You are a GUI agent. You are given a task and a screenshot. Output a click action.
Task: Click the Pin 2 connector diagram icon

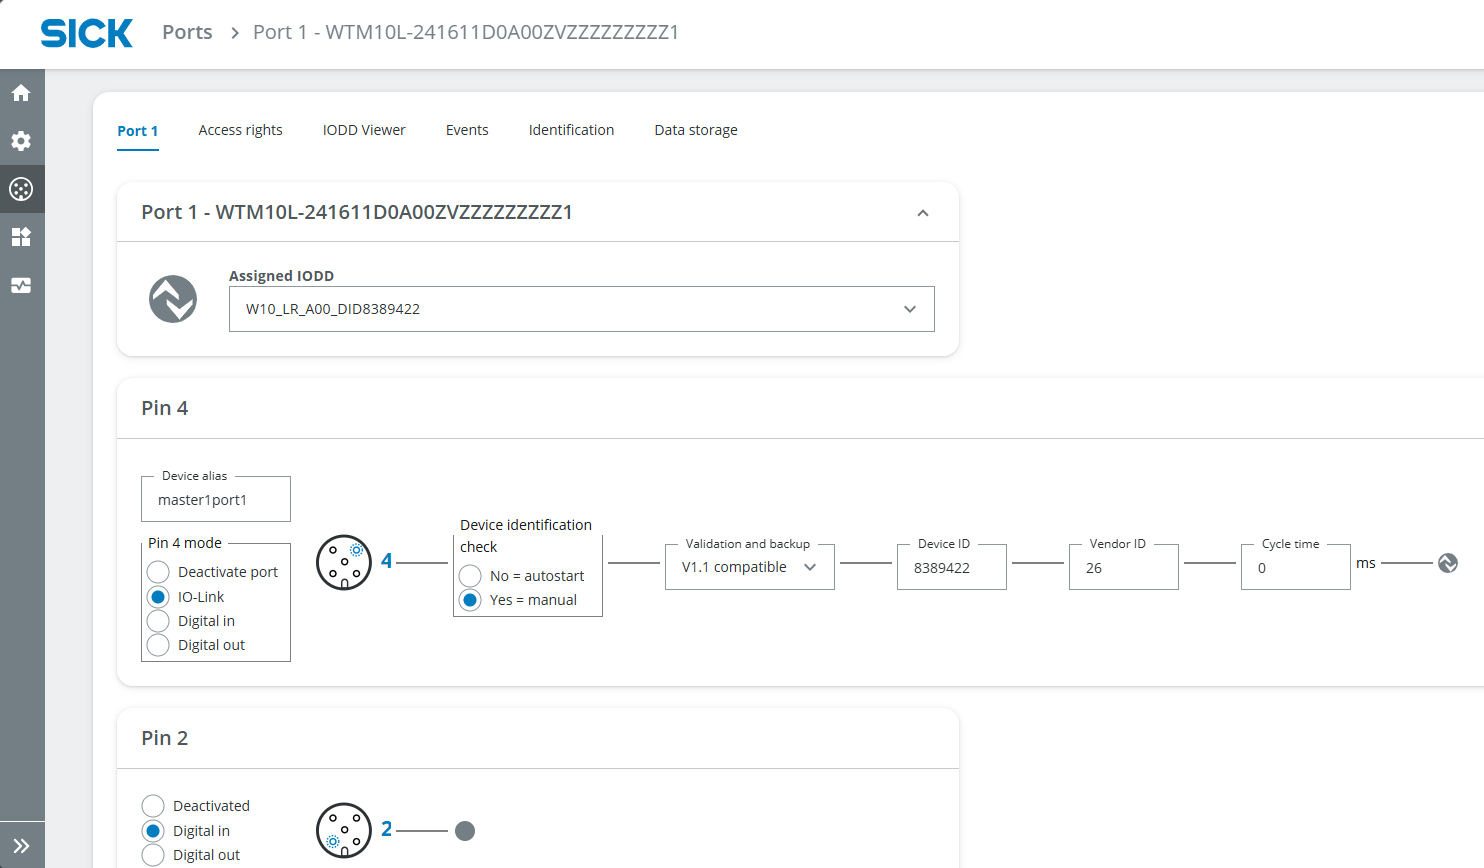pos(344,830)
